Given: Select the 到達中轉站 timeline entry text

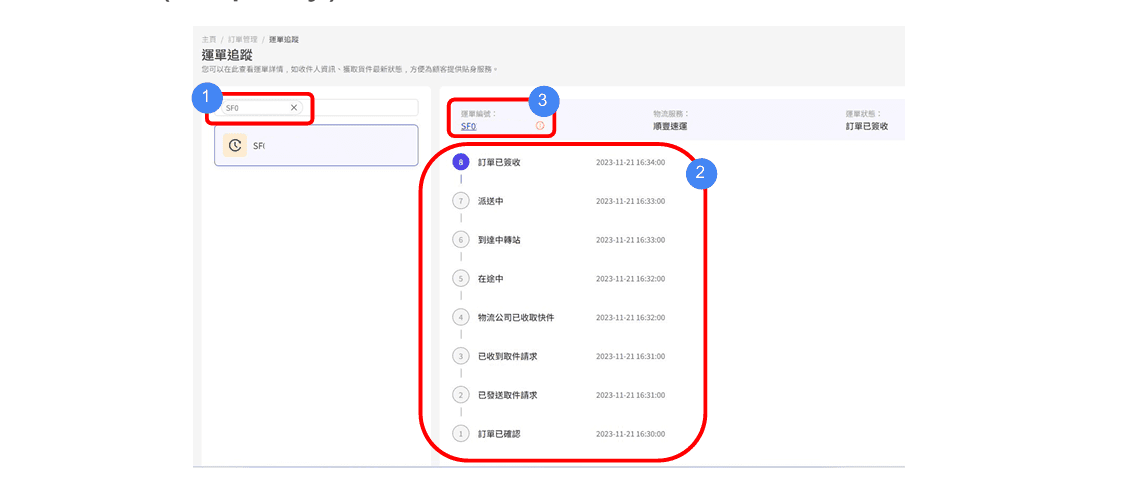Looking at the screenshot, I should coord(498,239).
